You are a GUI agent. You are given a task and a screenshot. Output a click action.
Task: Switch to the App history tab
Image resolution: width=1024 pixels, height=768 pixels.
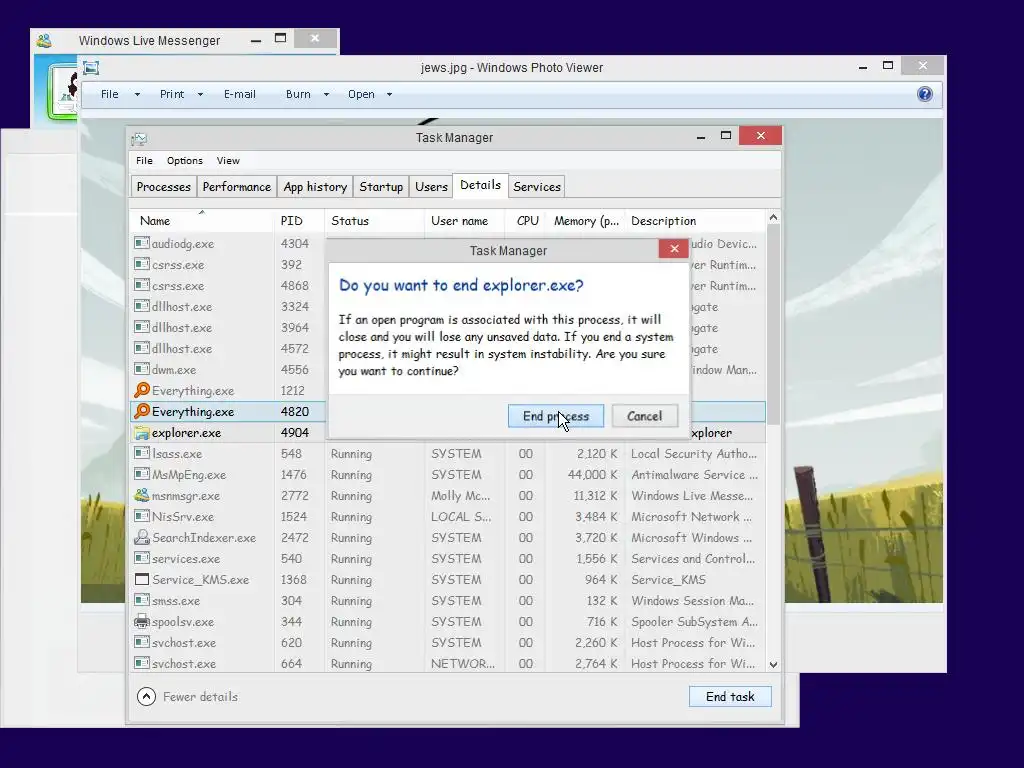point(315,187)
